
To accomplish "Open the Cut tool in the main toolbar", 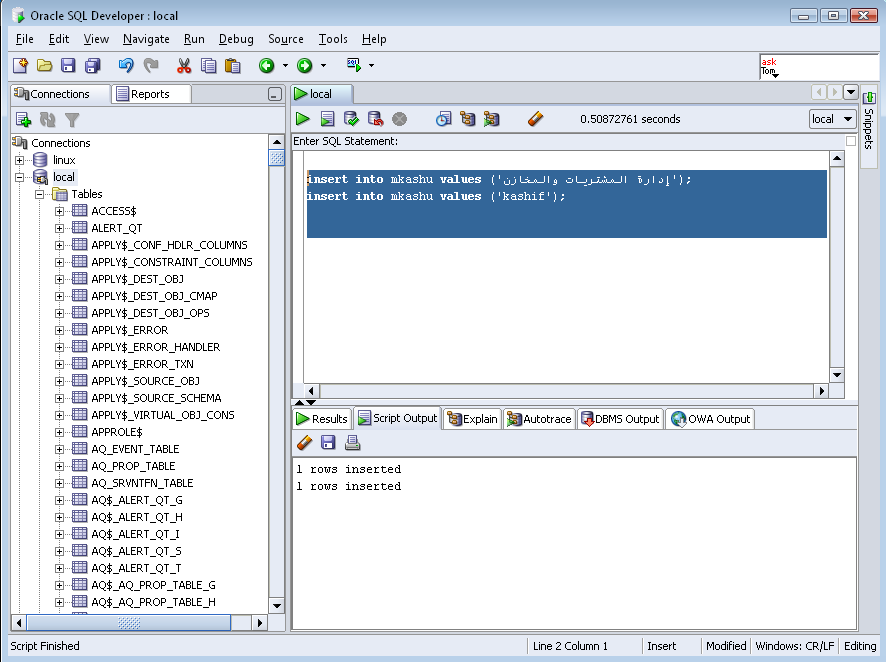I will (x=184, y=65).
